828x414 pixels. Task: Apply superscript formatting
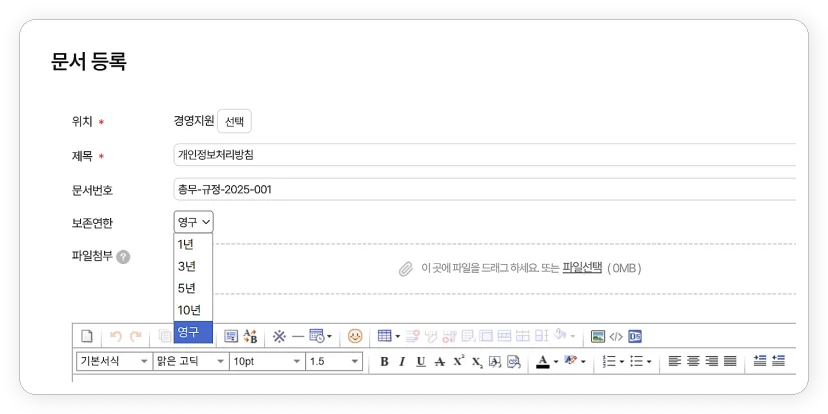(x=458, y=361)
